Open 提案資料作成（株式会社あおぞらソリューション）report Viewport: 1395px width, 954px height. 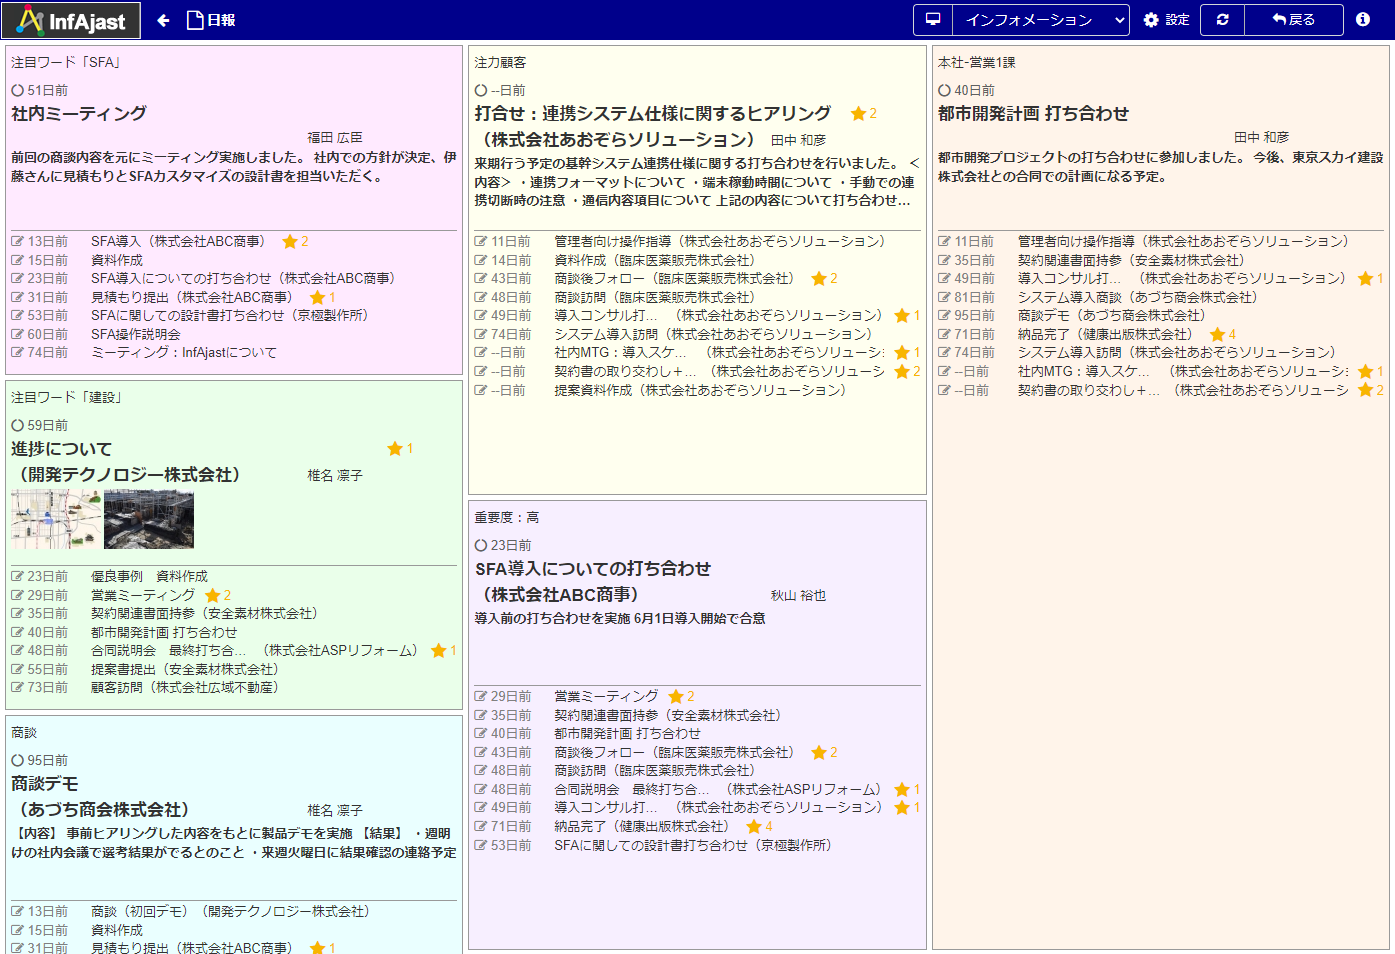coord(700,391)
